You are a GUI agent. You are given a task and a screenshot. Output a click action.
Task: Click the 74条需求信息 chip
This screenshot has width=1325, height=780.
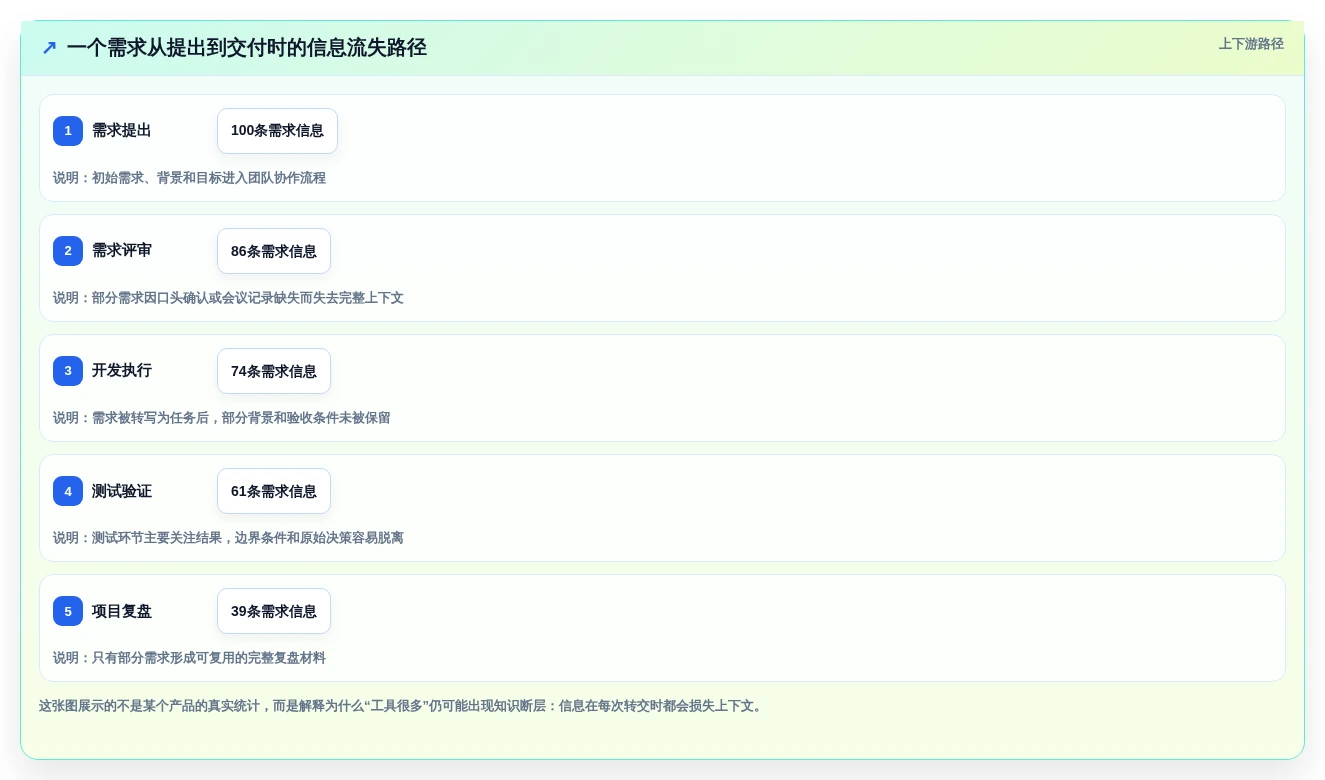(274, 371)
